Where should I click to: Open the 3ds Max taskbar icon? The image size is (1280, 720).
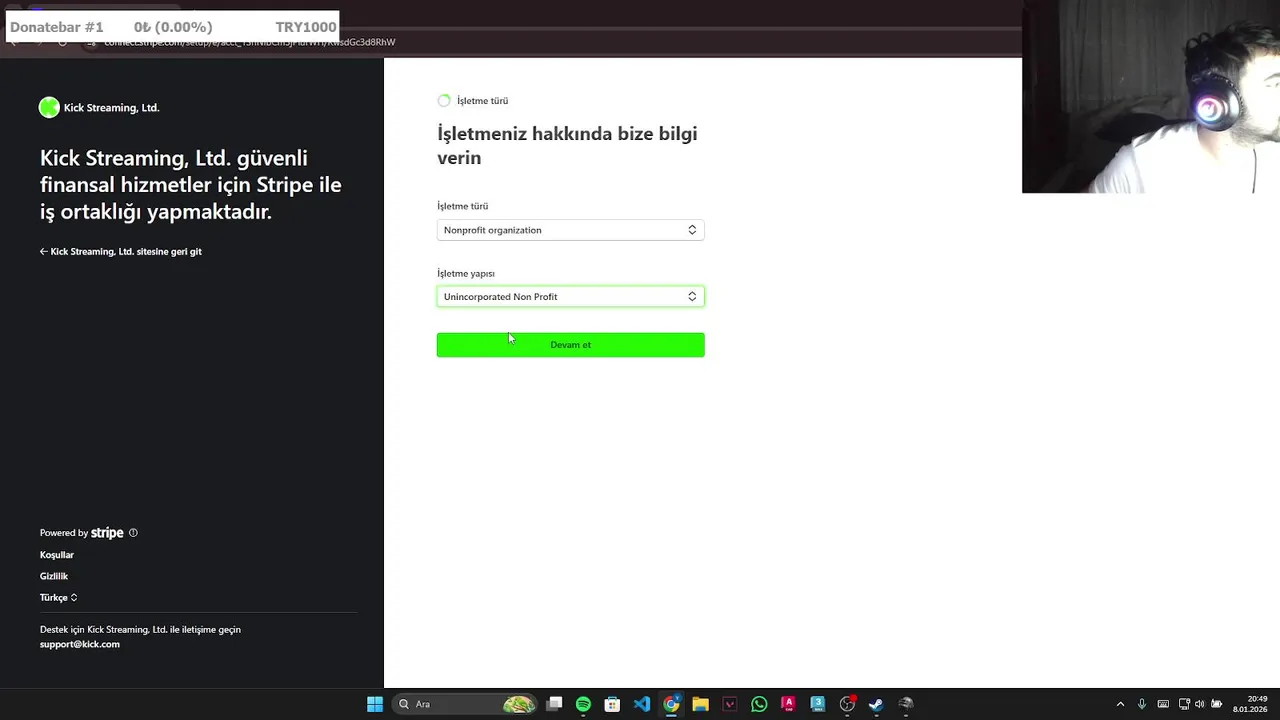(x=817, y=704)
